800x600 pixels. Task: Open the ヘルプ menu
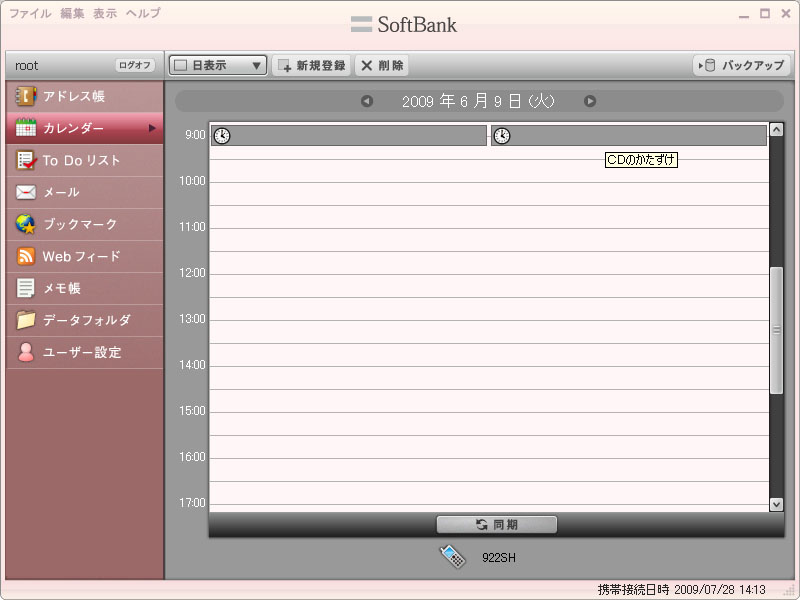143,14
